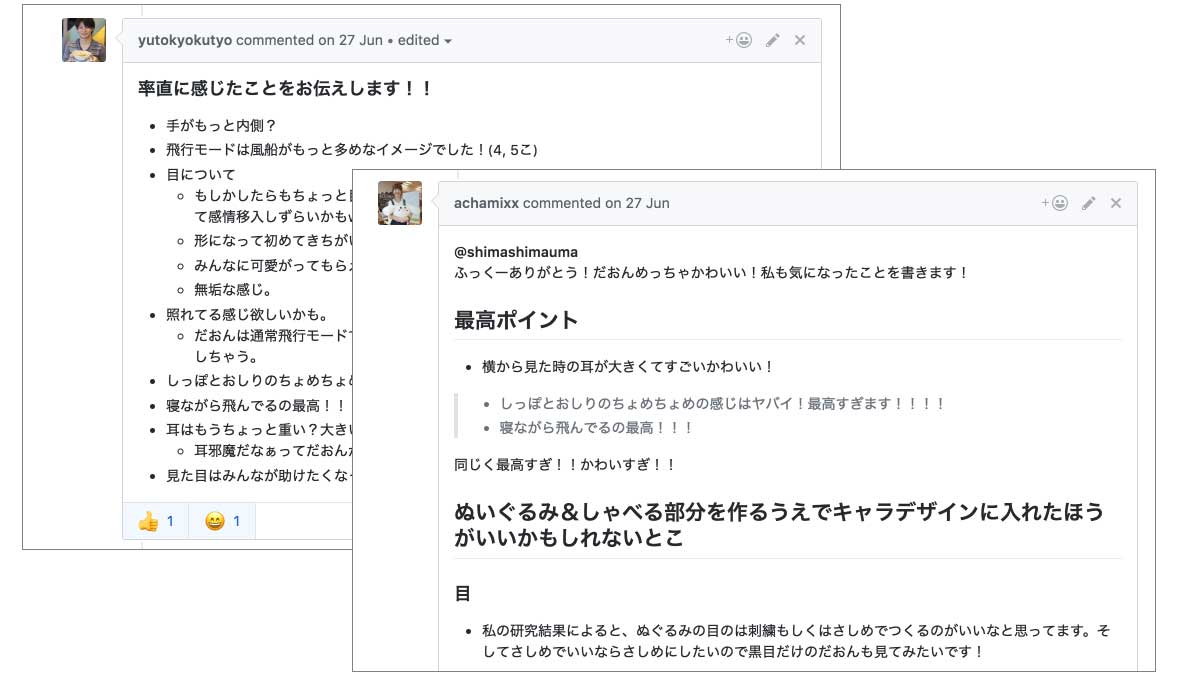Viewport: 1181px width, 676px height.
Task: Delete achamixx's comment with X icon
Action: pos(1116,203)
